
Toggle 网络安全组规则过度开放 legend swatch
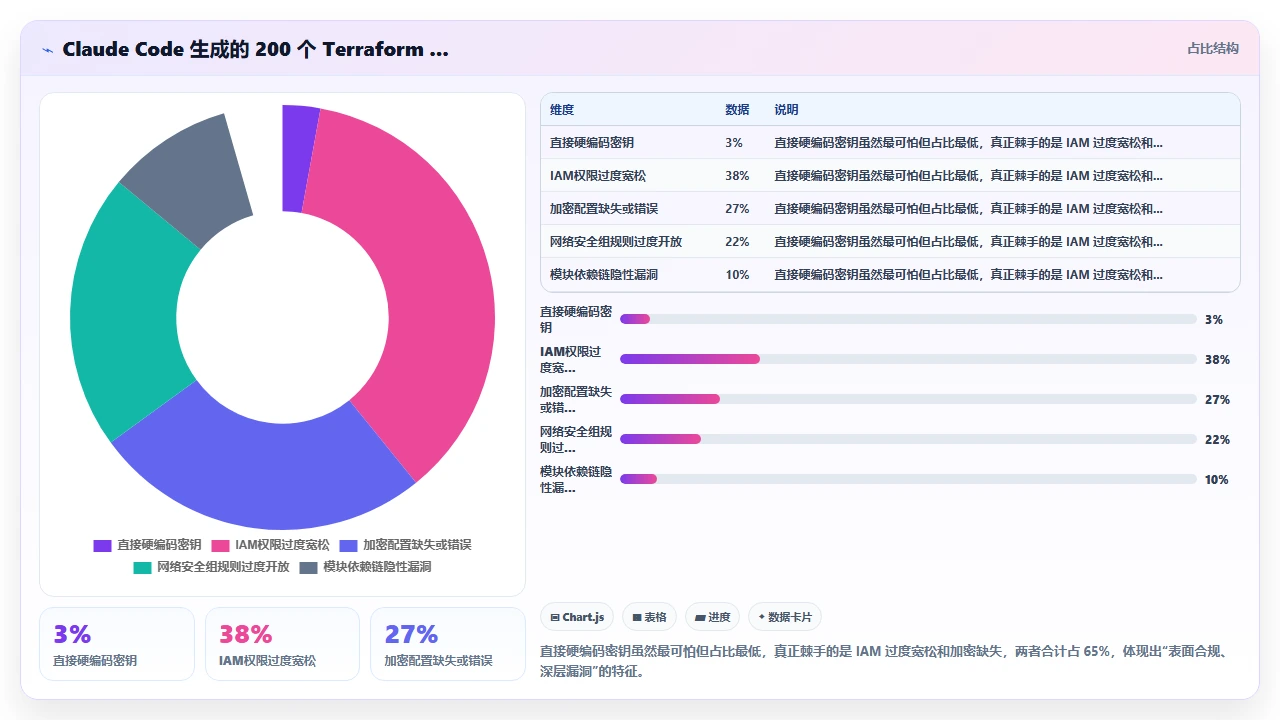[142, 567]
